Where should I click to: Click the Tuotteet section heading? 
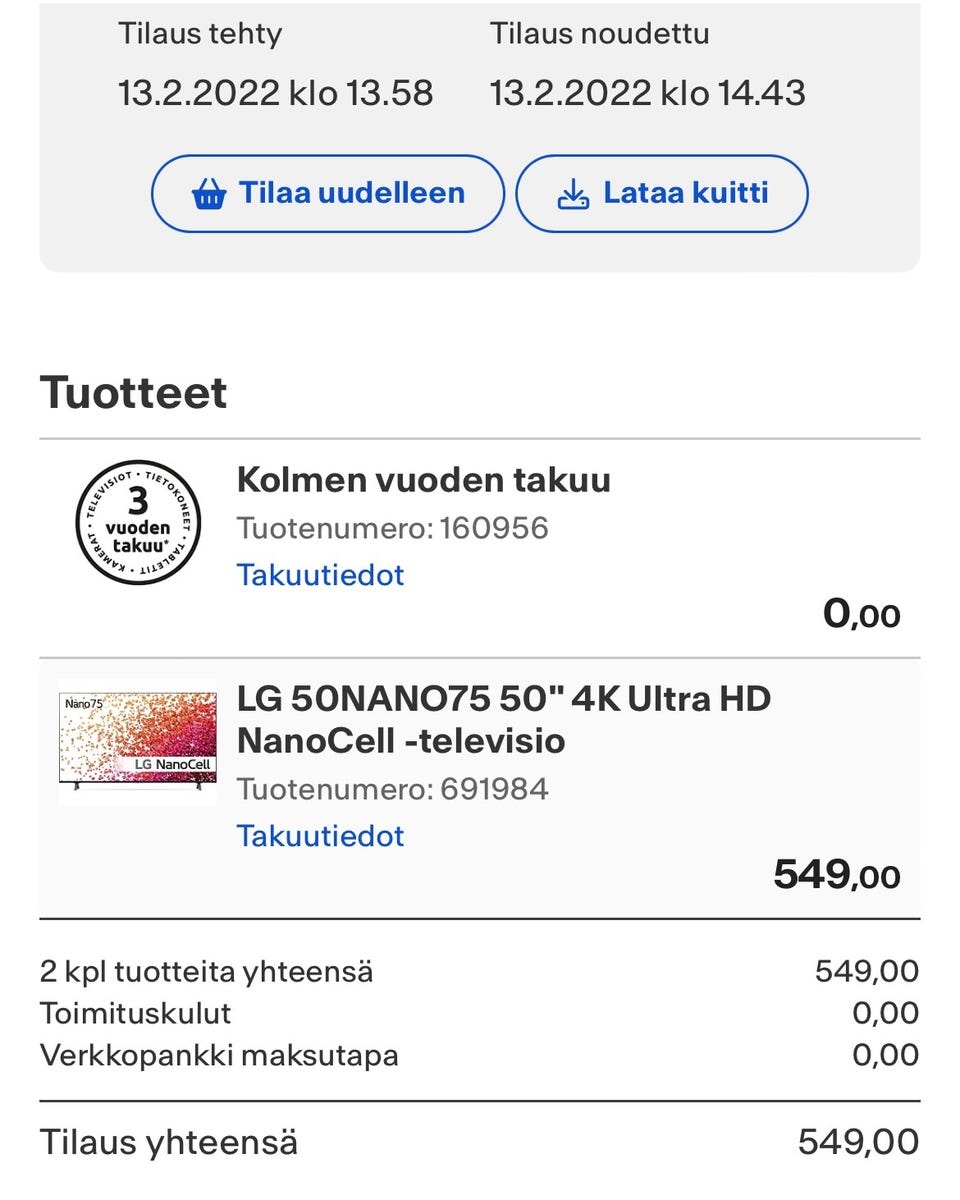133,392
